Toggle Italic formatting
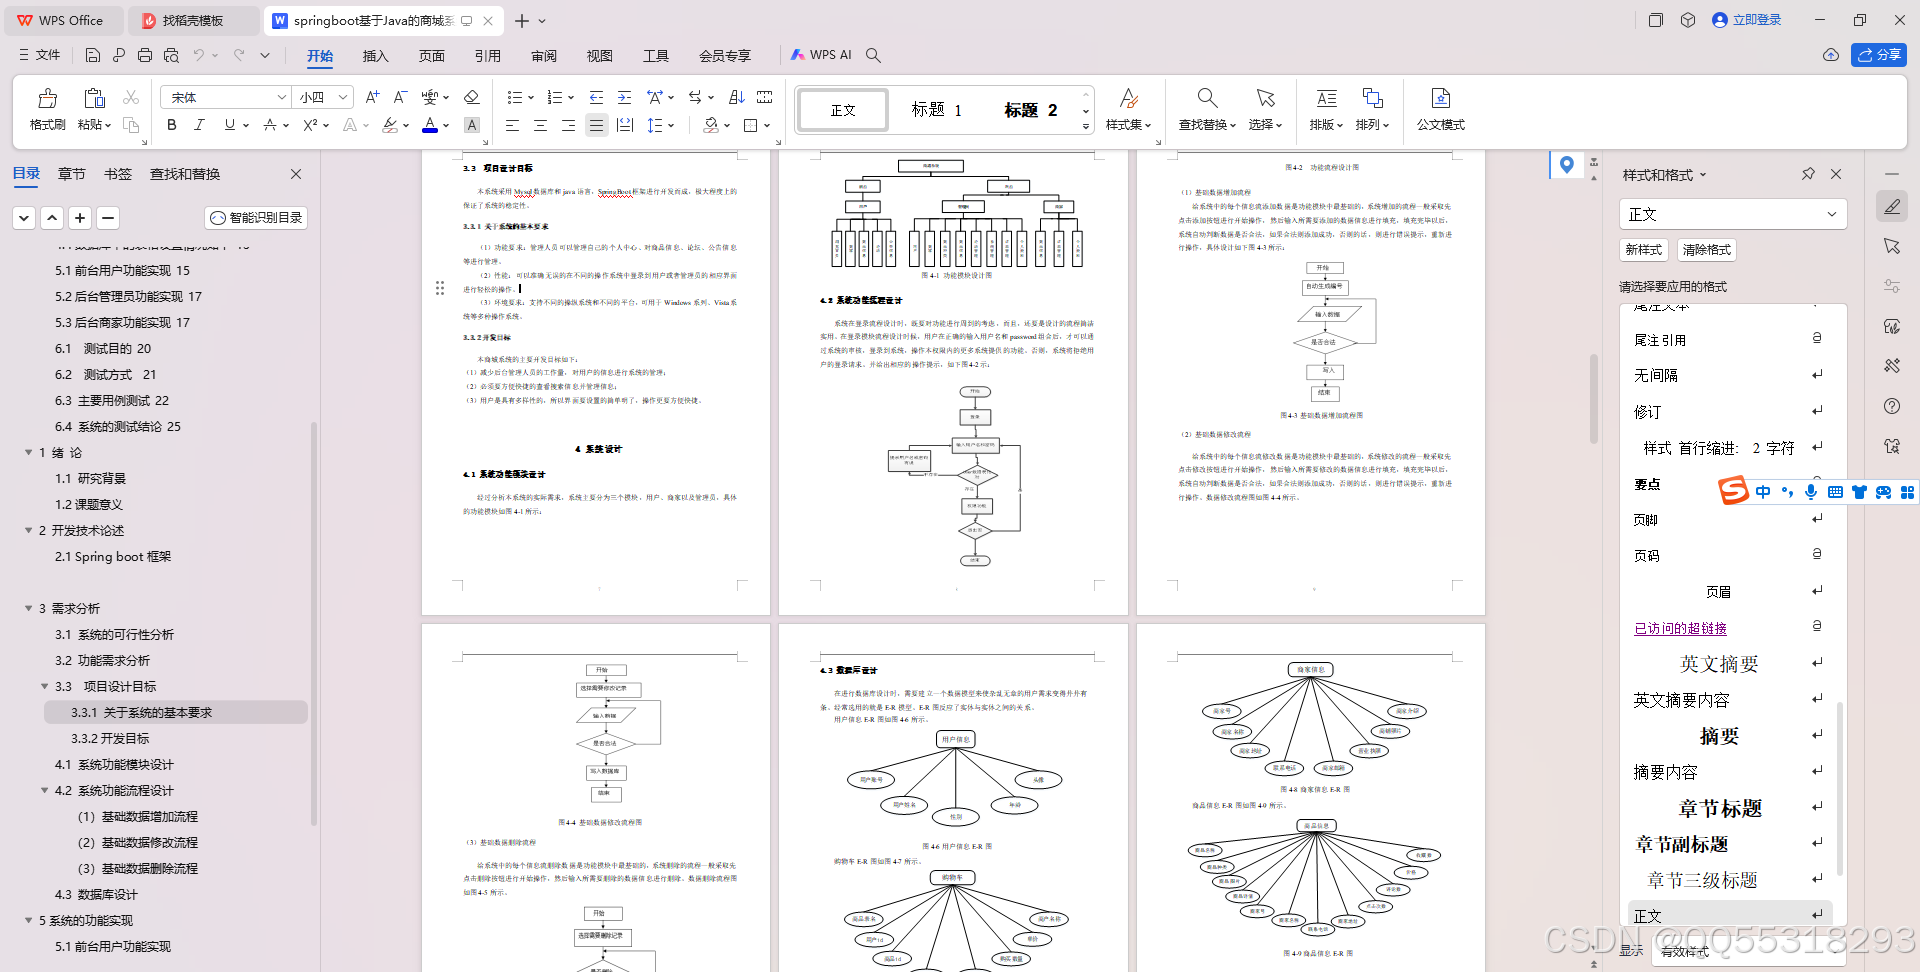Viewport: 1920px width, 972px height. click(199, 125)
